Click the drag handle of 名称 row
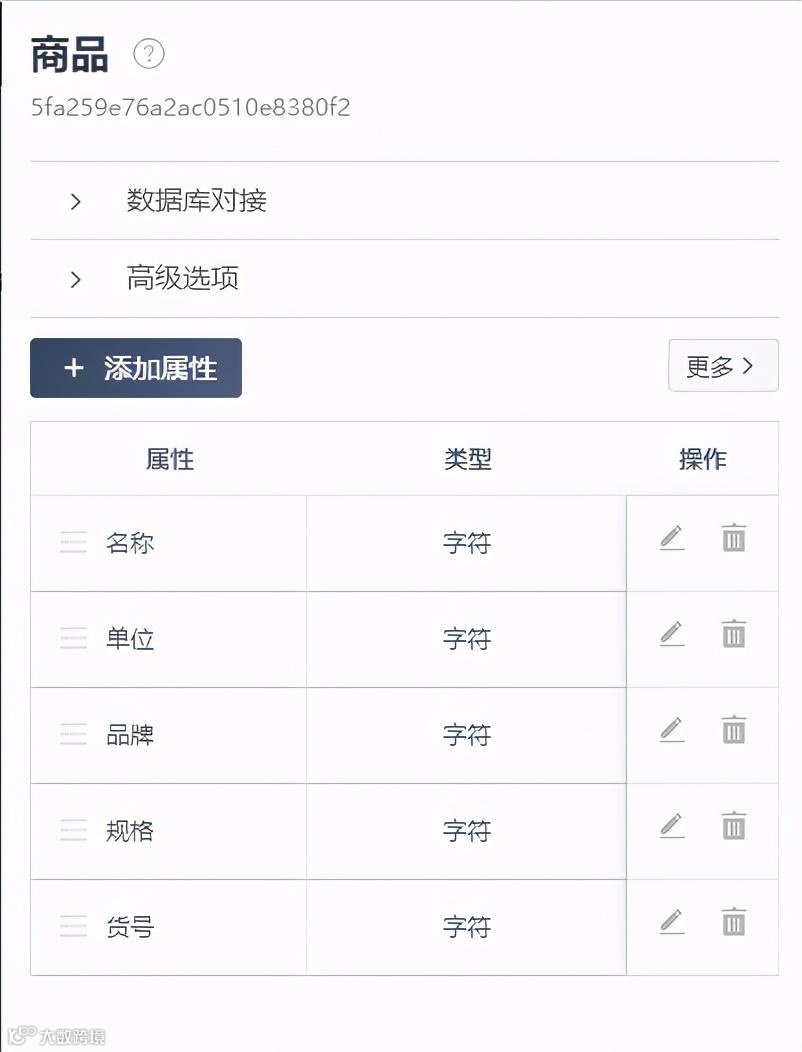Image resolution: width=802 pixels, height=1052 pixels. 73,543
